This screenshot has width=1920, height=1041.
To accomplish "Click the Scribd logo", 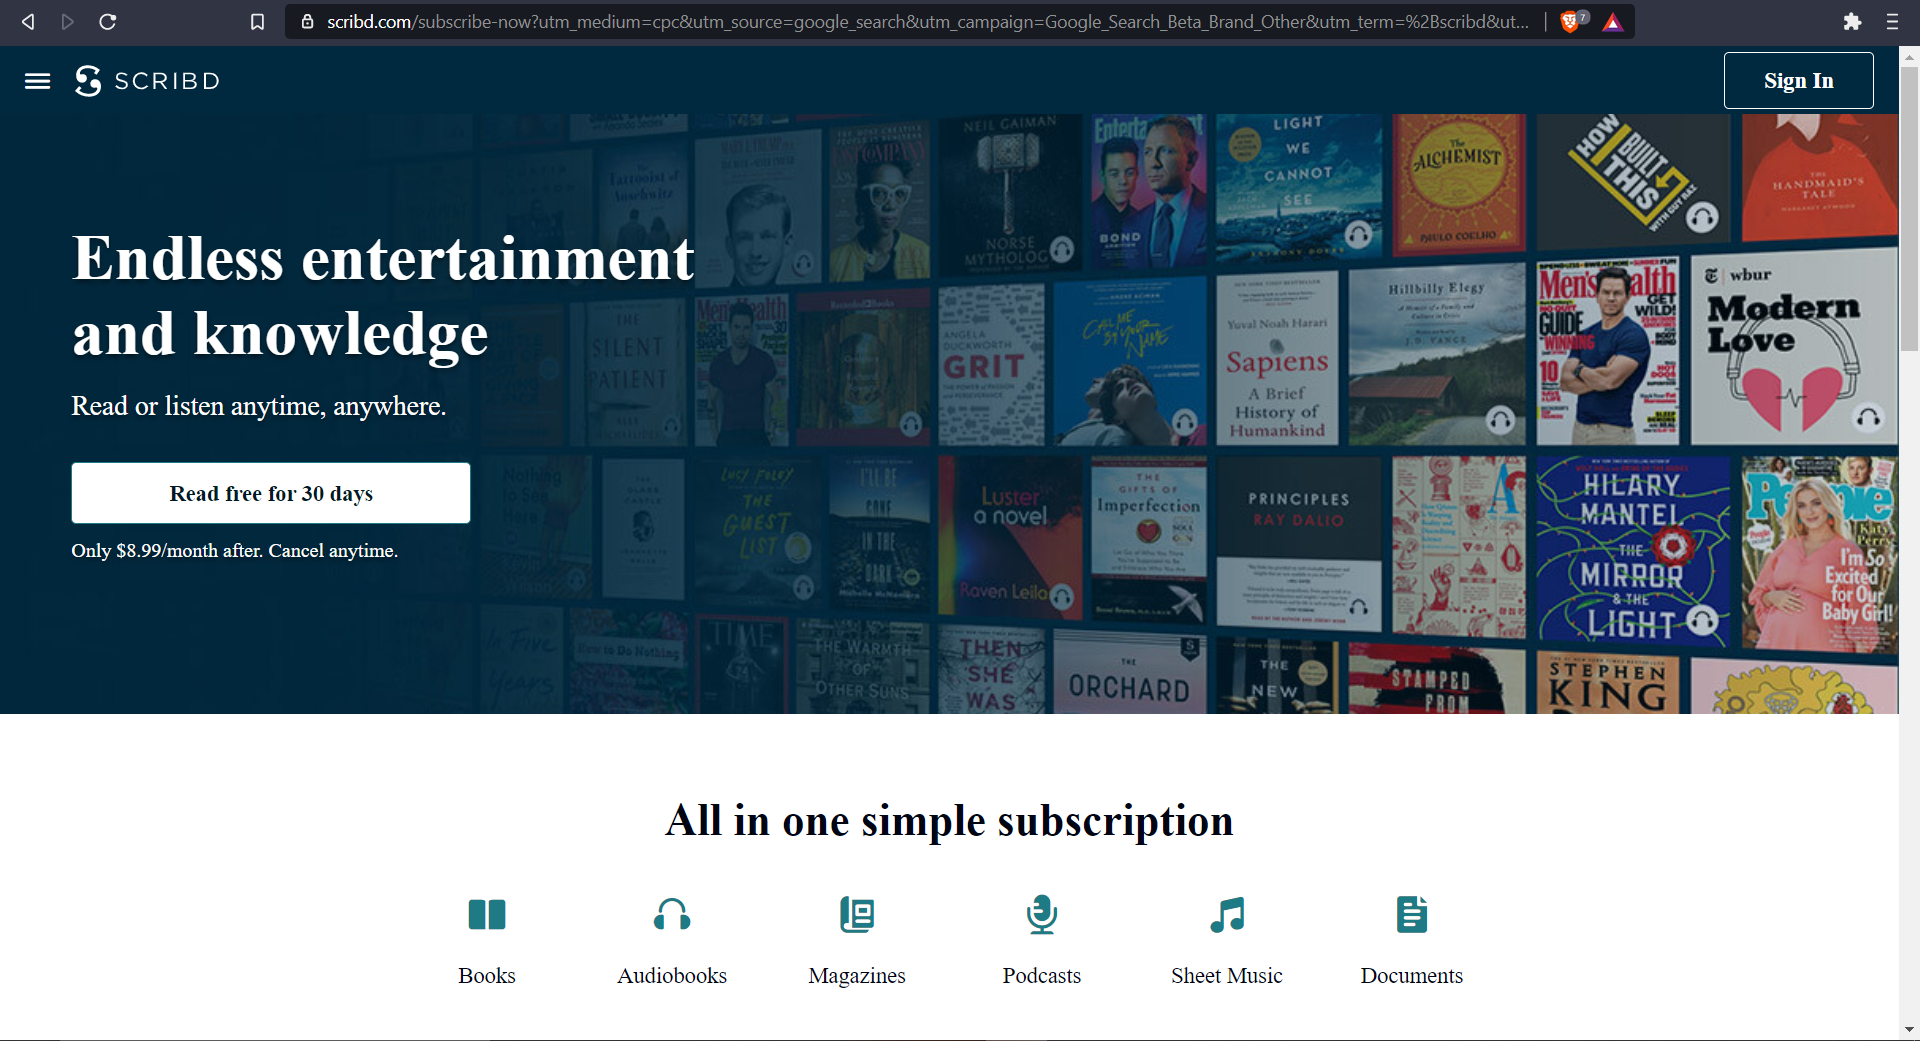I will [x=147, y=81].
